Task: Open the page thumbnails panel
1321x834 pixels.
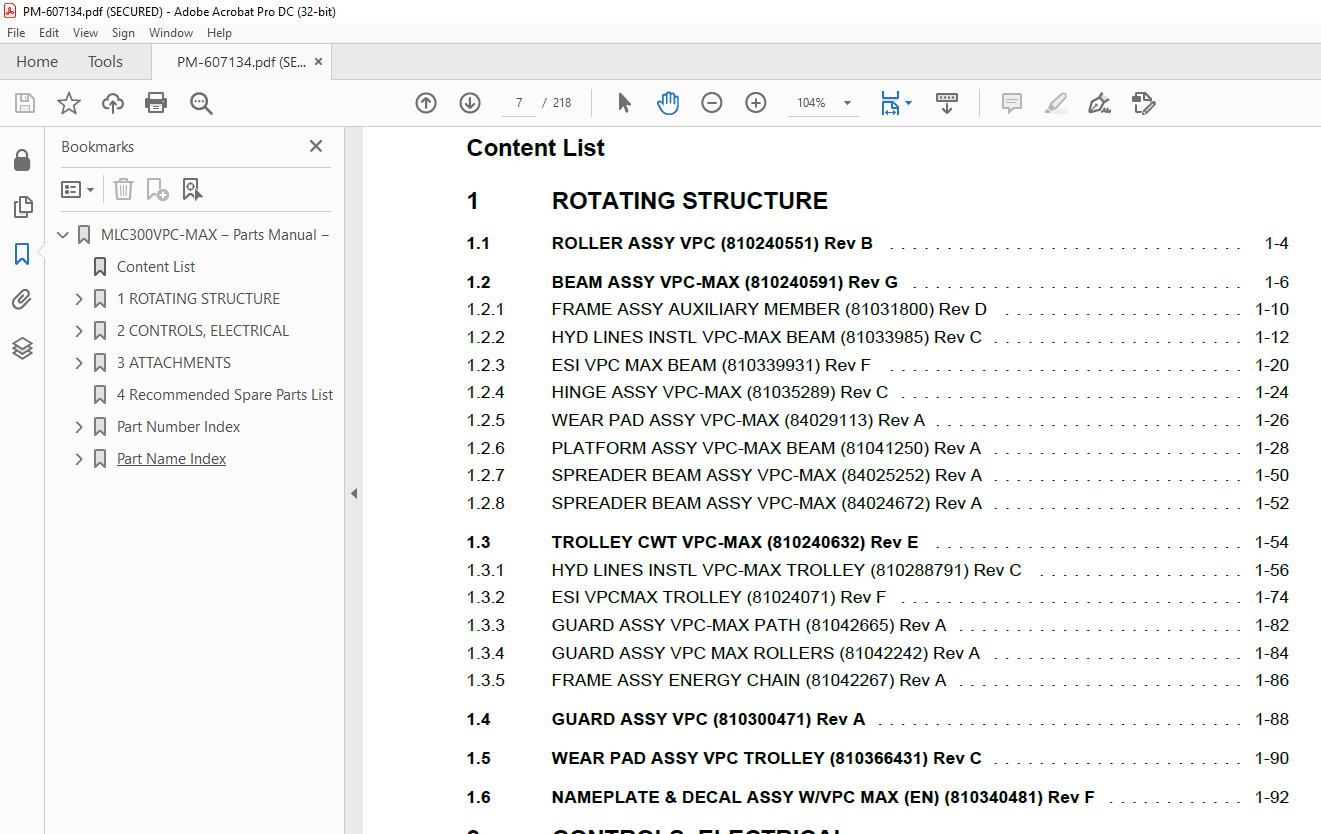Action: 22,207
